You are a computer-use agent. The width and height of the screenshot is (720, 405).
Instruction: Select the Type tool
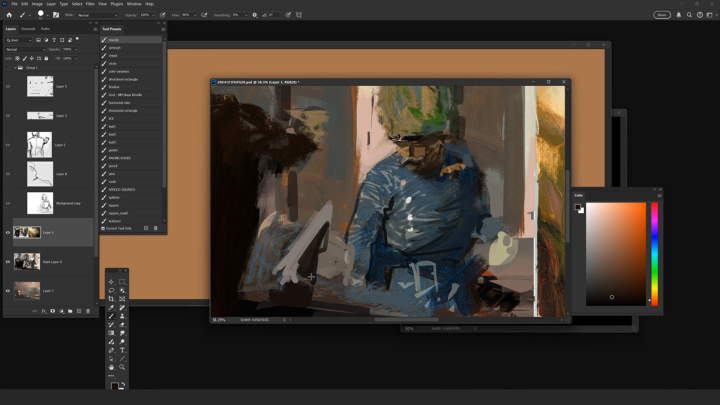pyautogui.click(x=122, y=350)
